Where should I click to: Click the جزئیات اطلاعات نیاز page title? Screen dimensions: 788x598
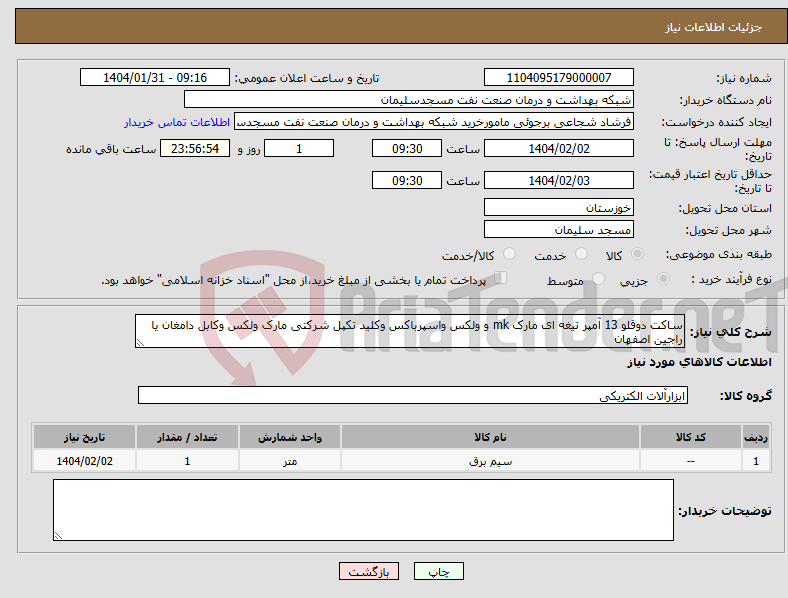pos(714,27)
